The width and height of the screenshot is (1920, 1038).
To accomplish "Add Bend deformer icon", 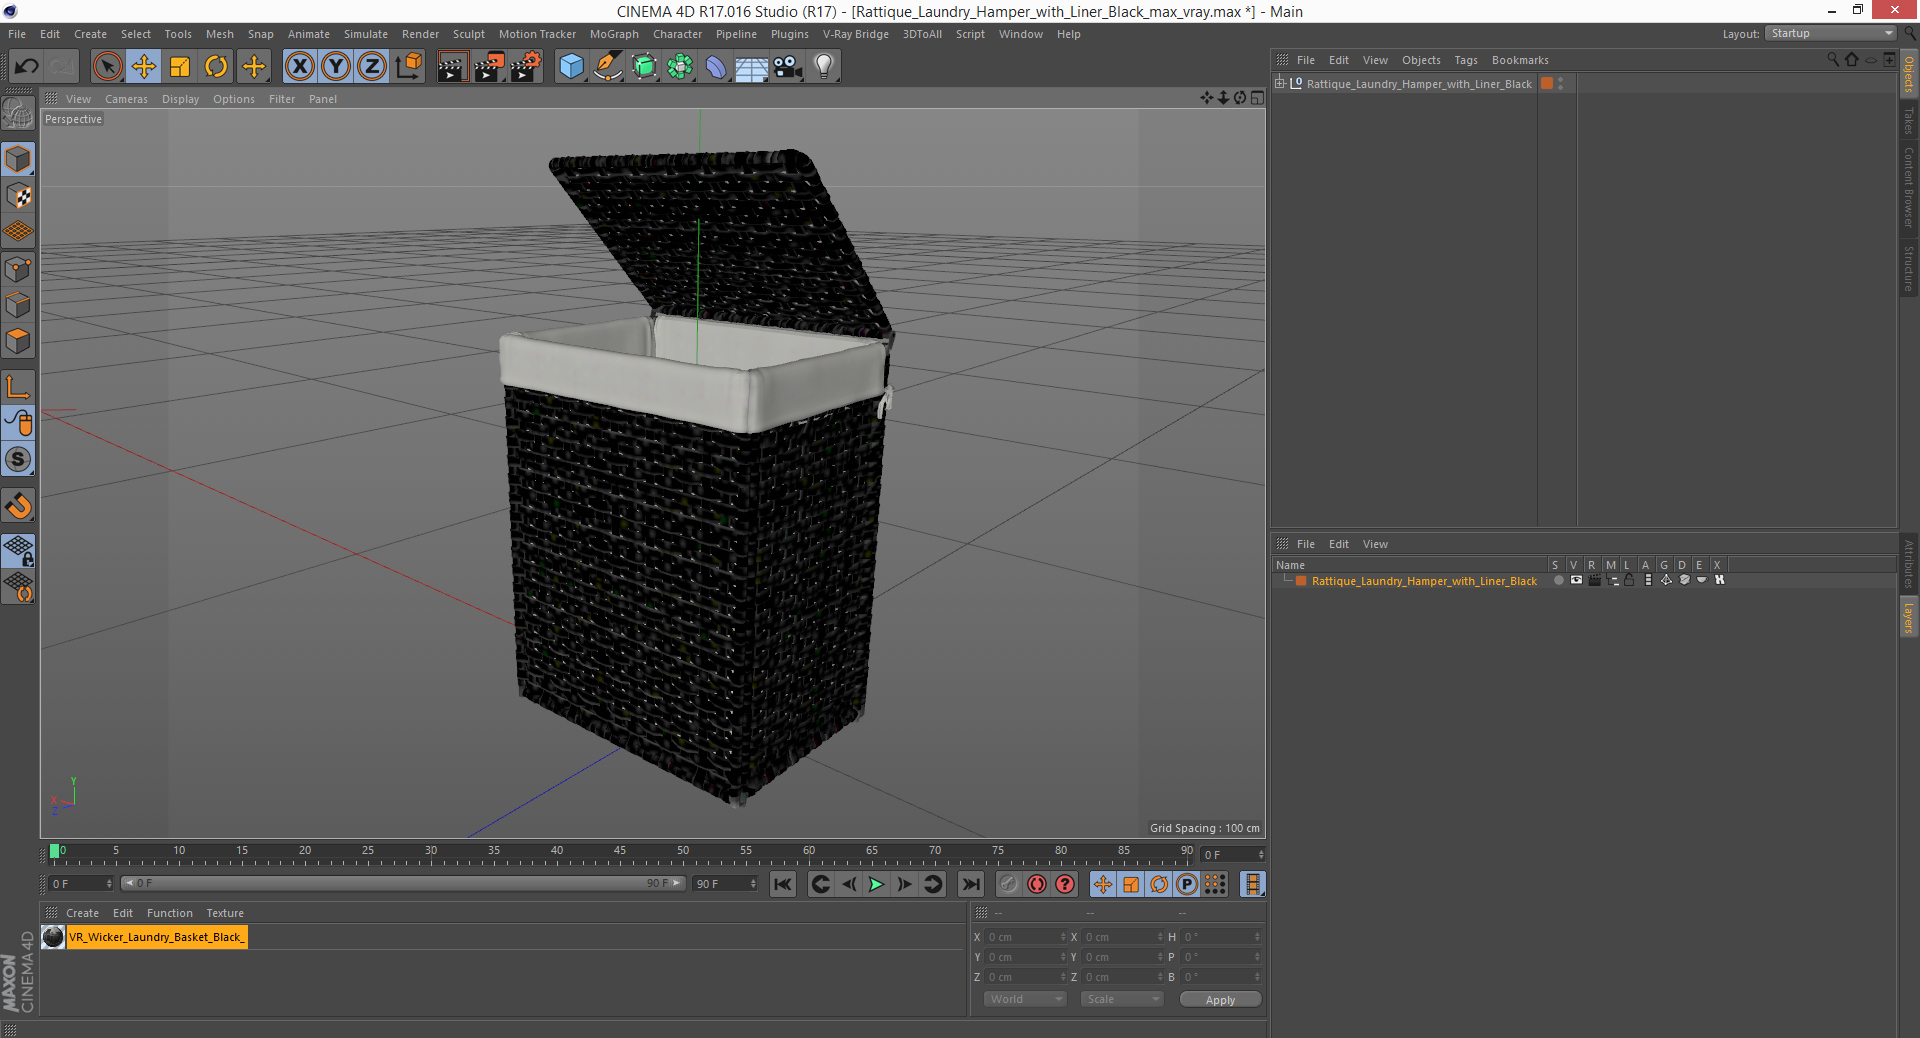I will [x=716, y=67].
